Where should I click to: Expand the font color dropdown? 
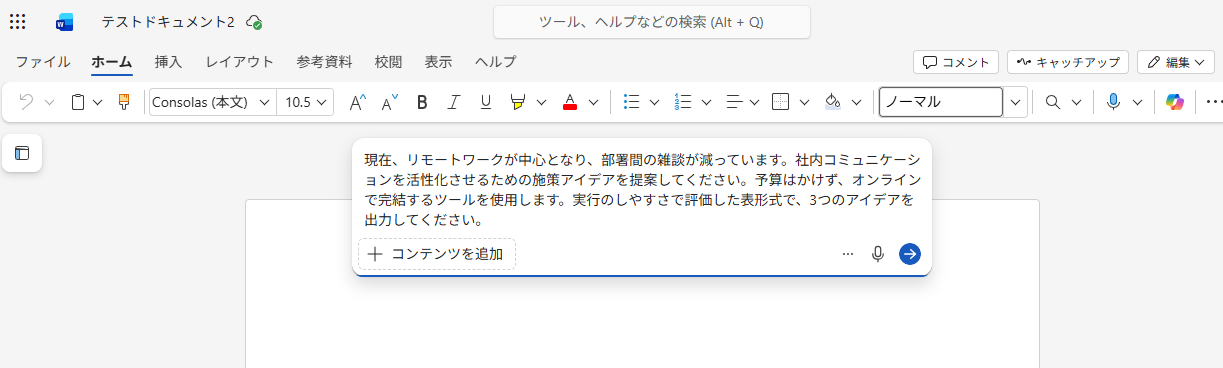[x=594, y=102]
